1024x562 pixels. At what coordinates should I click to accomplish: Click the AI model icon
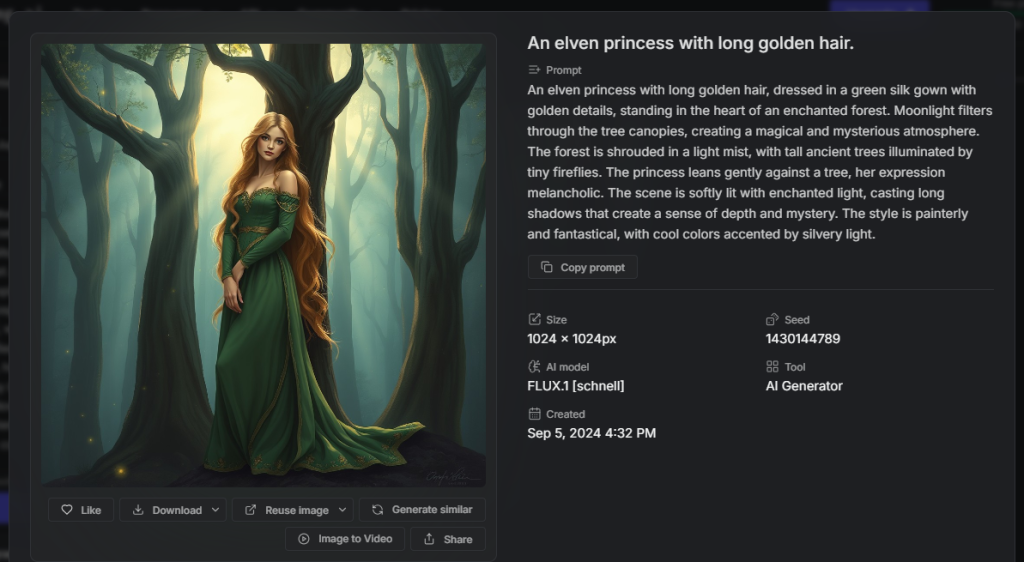[x=534, y=367]
